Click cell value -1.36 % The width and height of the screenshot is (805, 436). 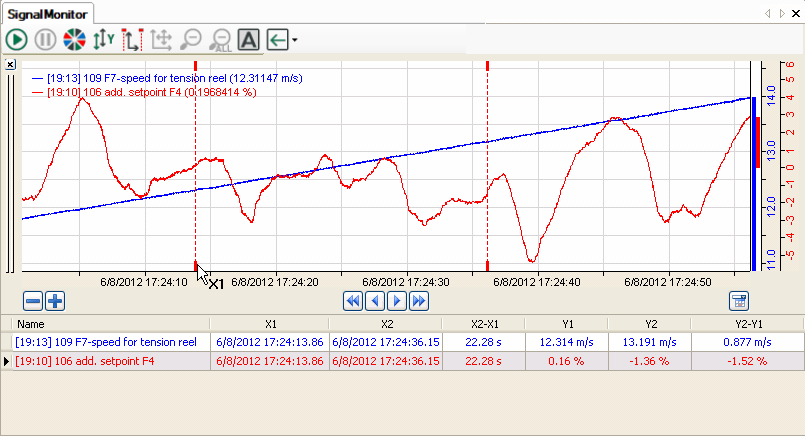[x=649, y=361]
